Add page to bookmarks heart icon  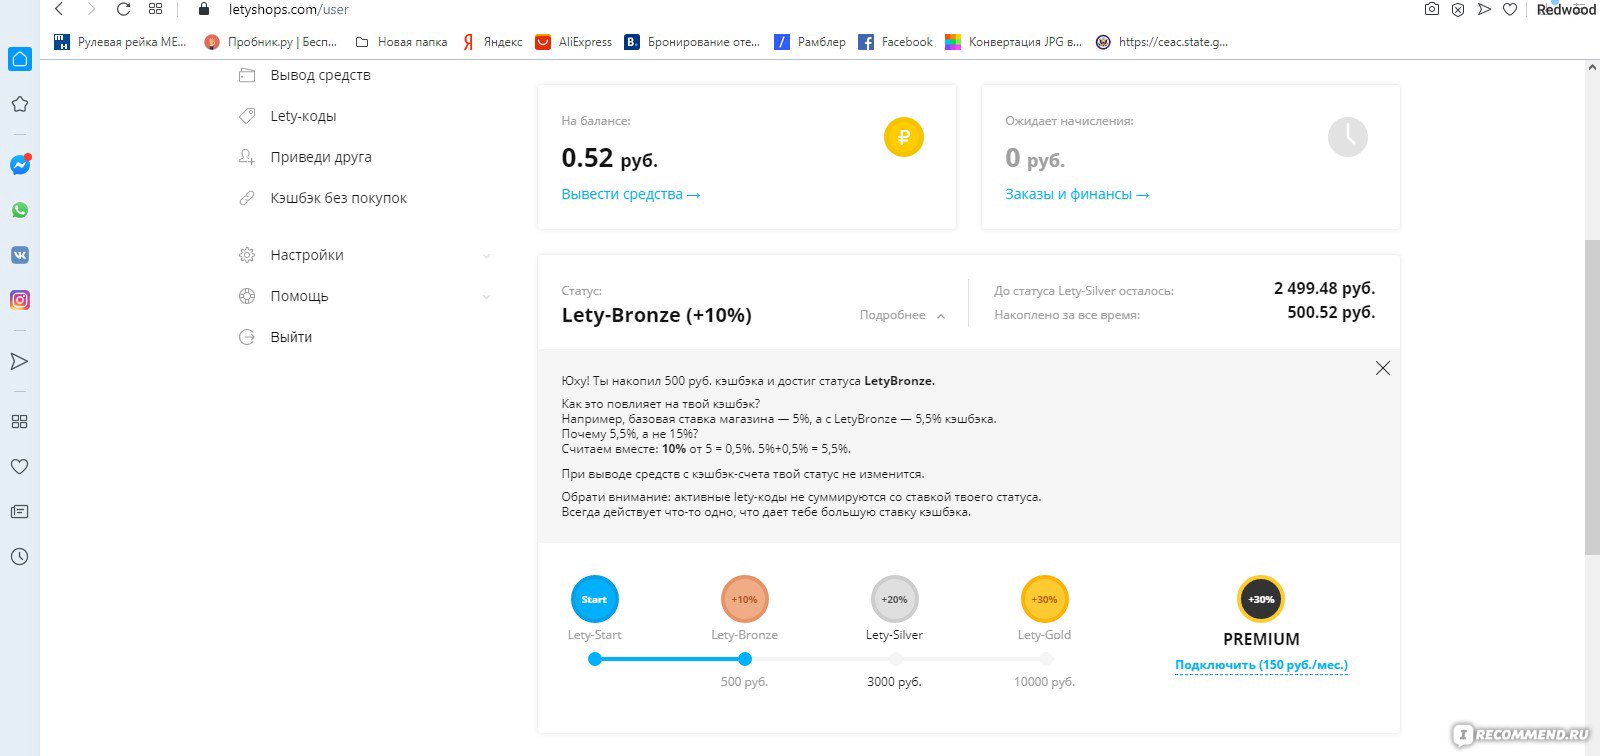pos(1510,9)
